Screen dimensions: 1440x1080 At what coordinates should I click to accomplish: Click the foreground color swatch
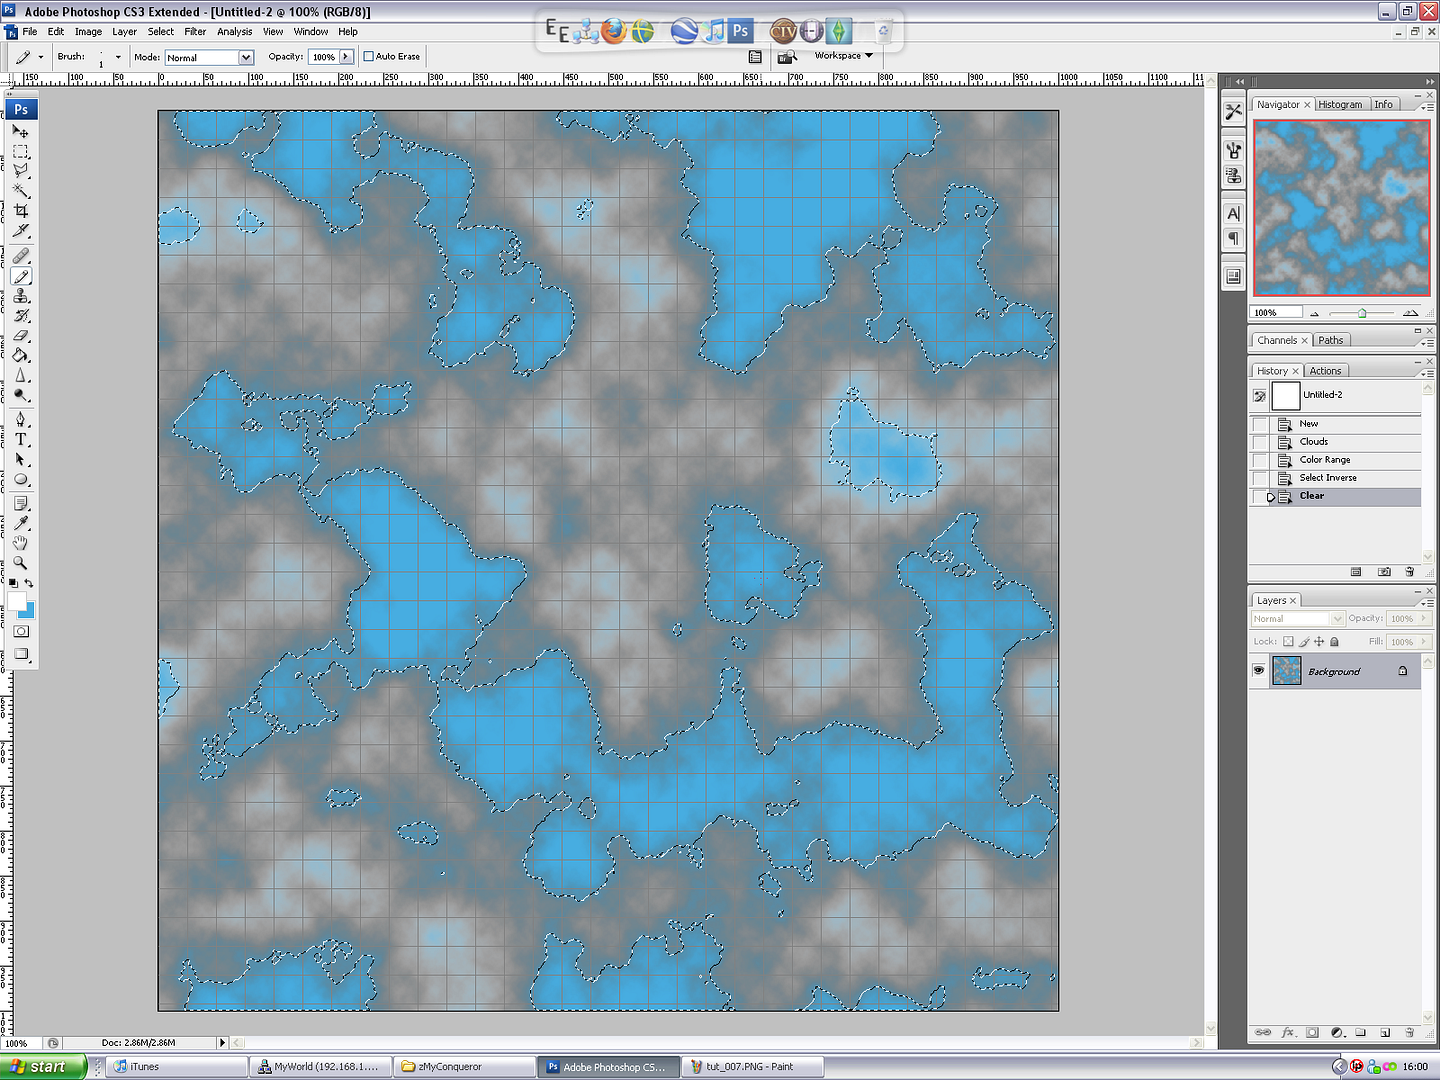coord(17,600)
